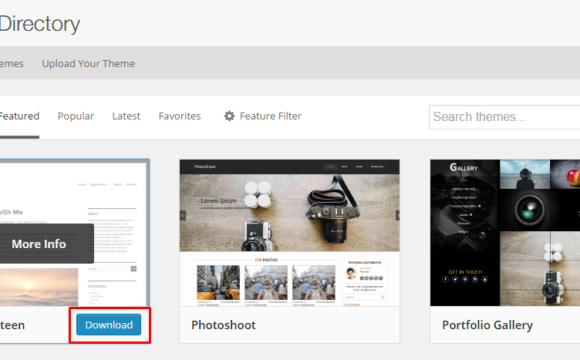The width and height of the screenshot is (580, 360).
Task: Select the Featured tab
Action: tap(19, 116)
